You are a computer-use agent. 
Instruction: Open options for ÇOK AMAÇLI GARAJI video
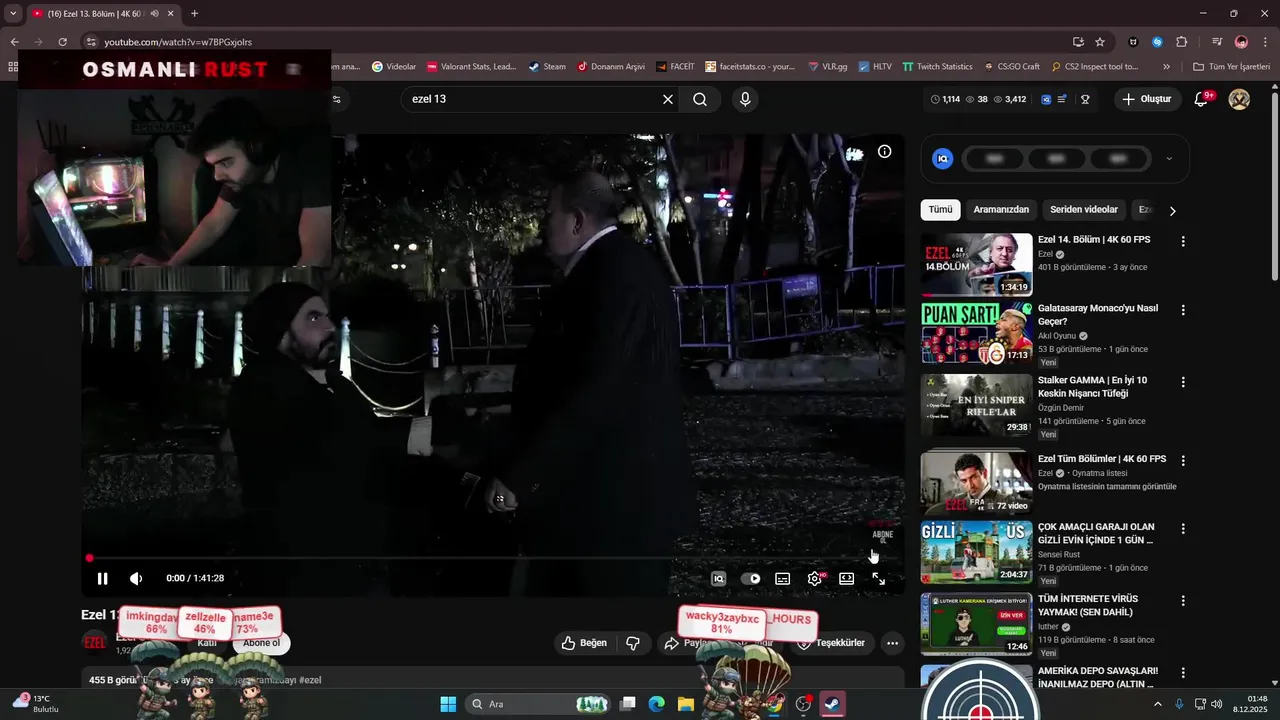[1183, 529]
